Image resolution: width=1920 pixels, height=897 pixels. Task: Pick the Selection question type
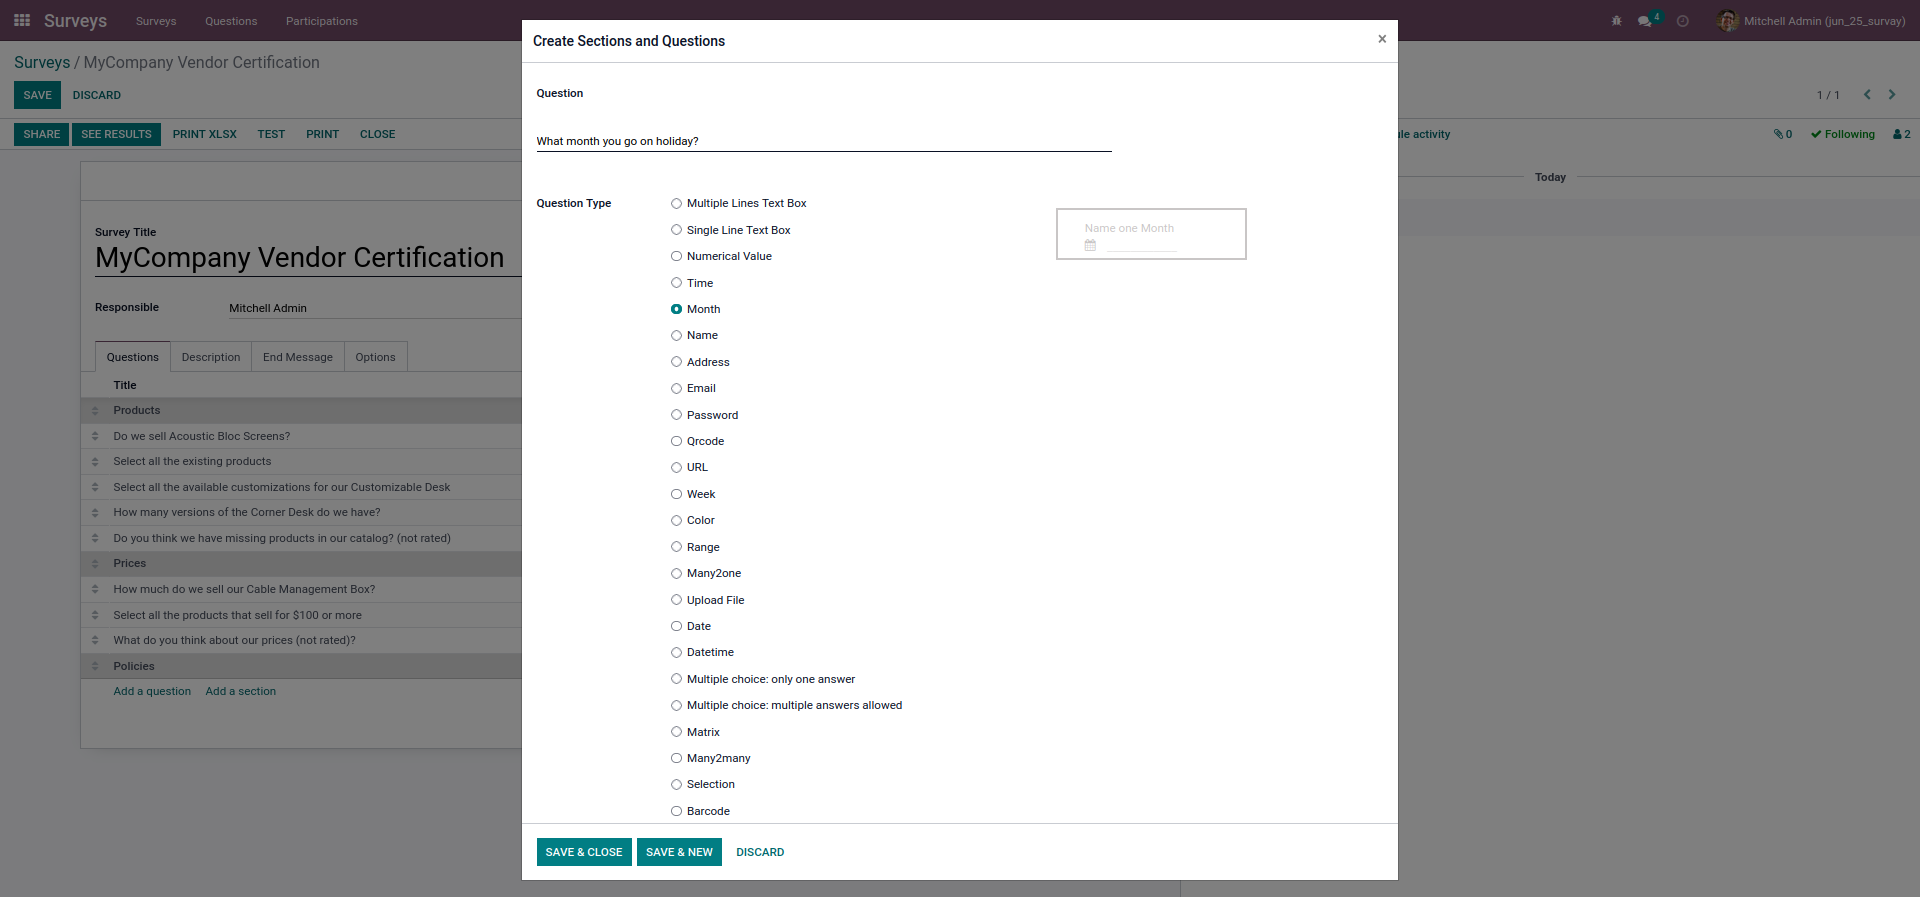click(x=677, y=784)
